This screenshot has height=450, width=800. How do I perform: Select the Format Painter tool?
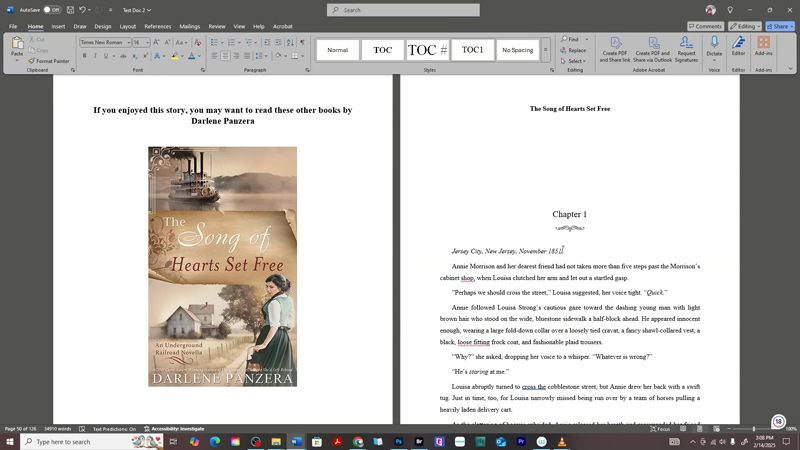(49, 61)
